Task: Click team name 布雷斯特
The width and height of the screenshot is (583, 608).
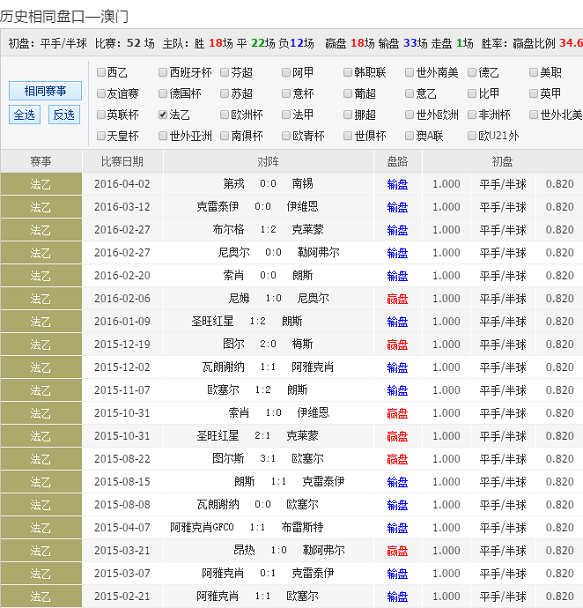Action: (x=302, y=527)
